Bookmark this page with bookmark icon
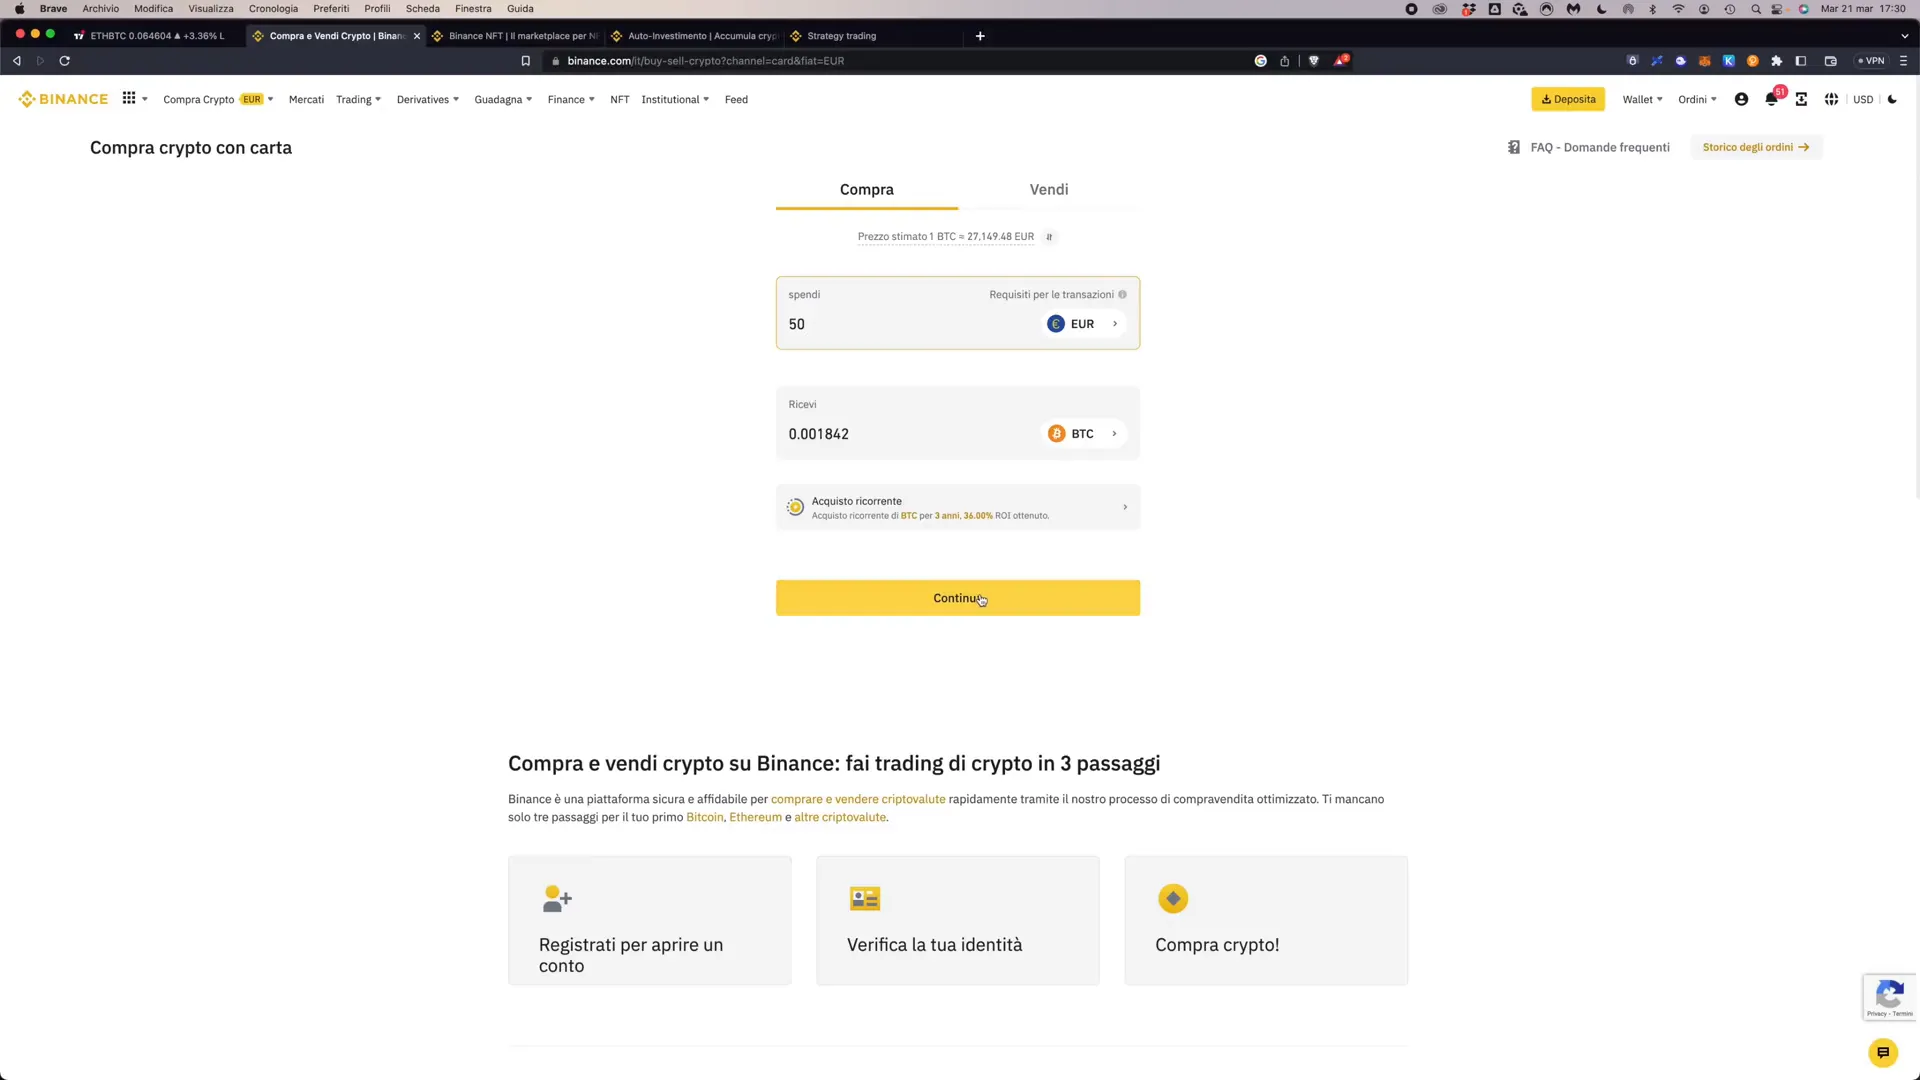 [526, 61]
